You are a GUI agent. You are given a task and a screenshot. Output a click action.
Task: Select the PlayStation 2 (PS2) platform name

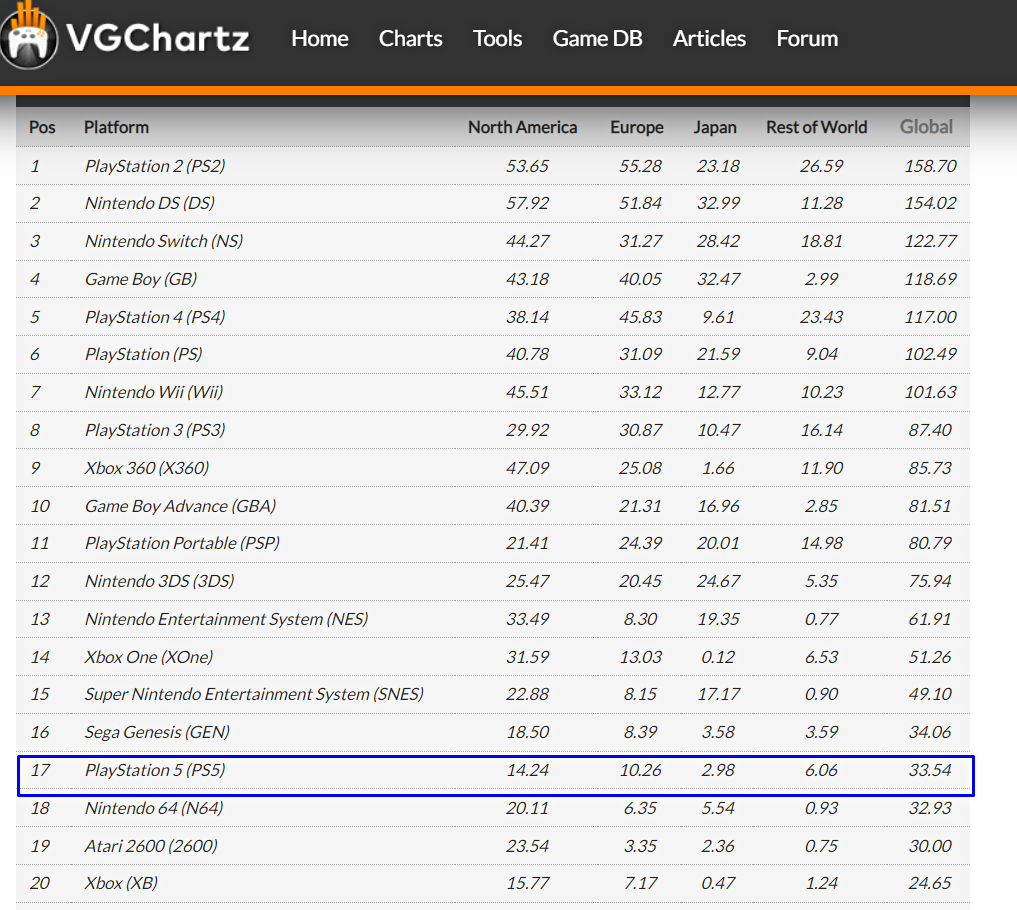pos(155,166)
